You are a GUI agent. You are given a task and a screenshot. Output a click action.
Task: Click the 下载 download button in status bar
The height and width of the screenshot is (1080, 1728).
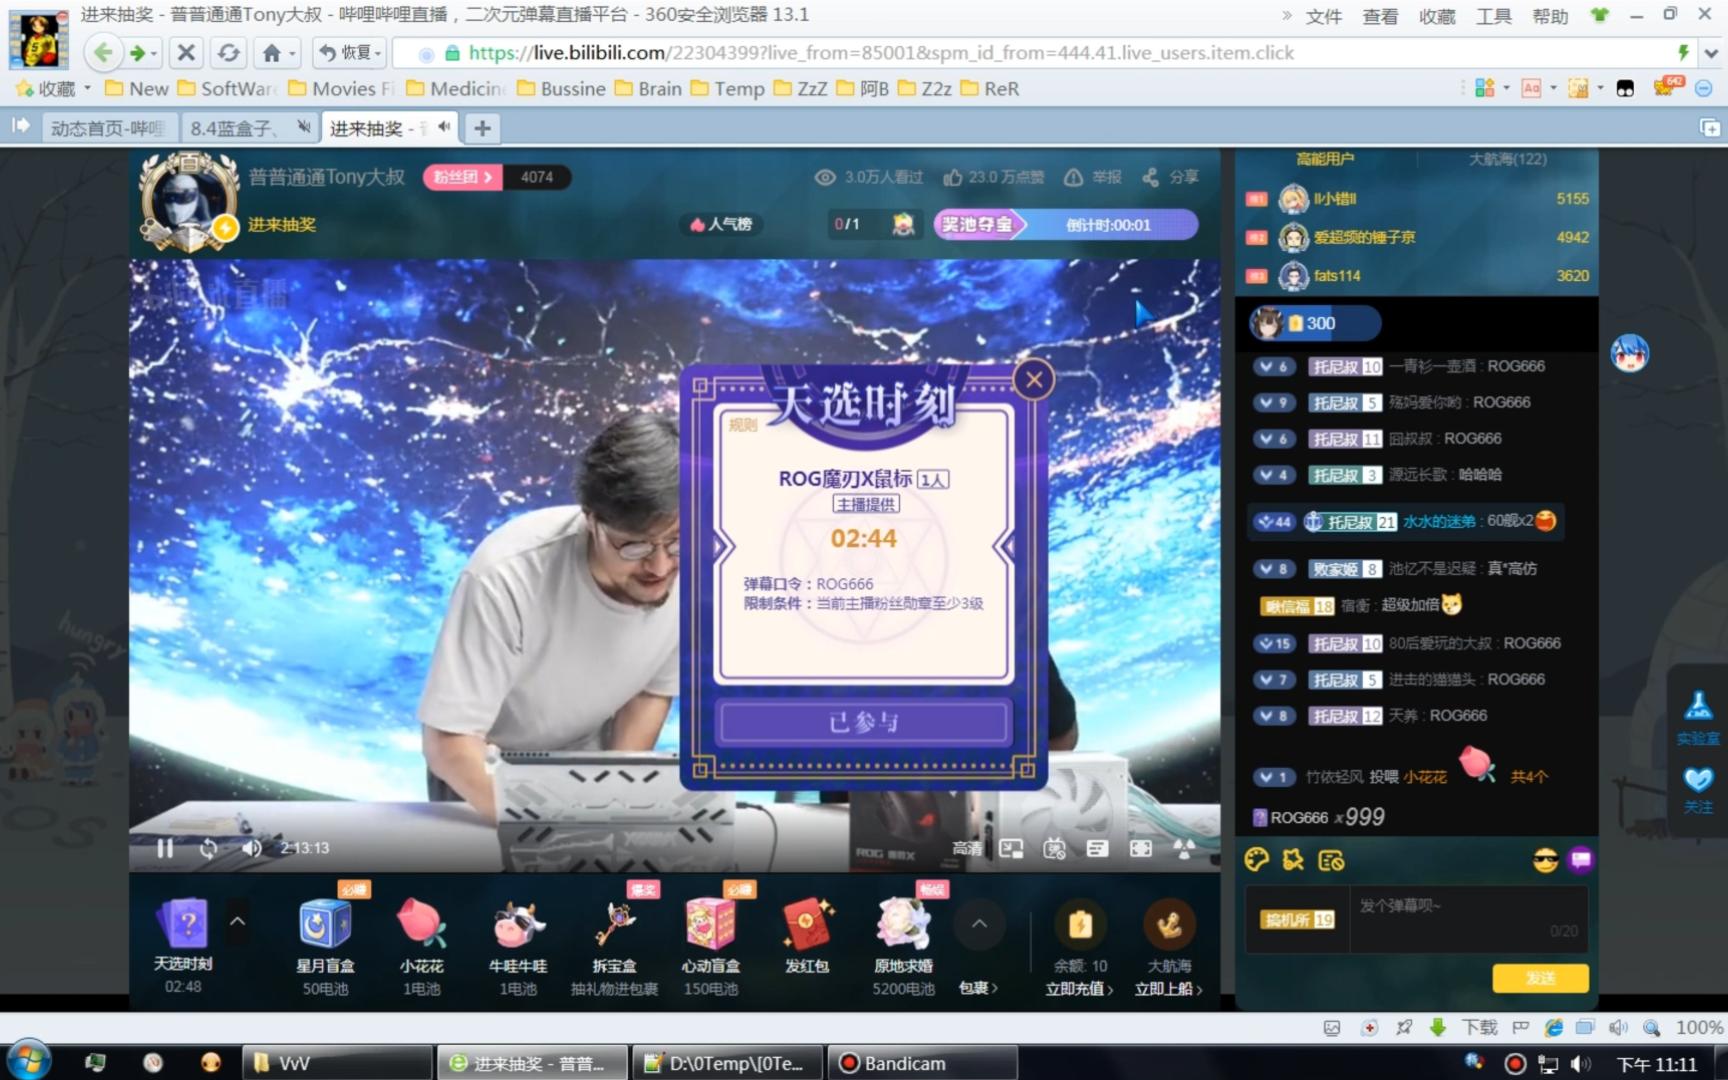[x=1464, y=1027]
